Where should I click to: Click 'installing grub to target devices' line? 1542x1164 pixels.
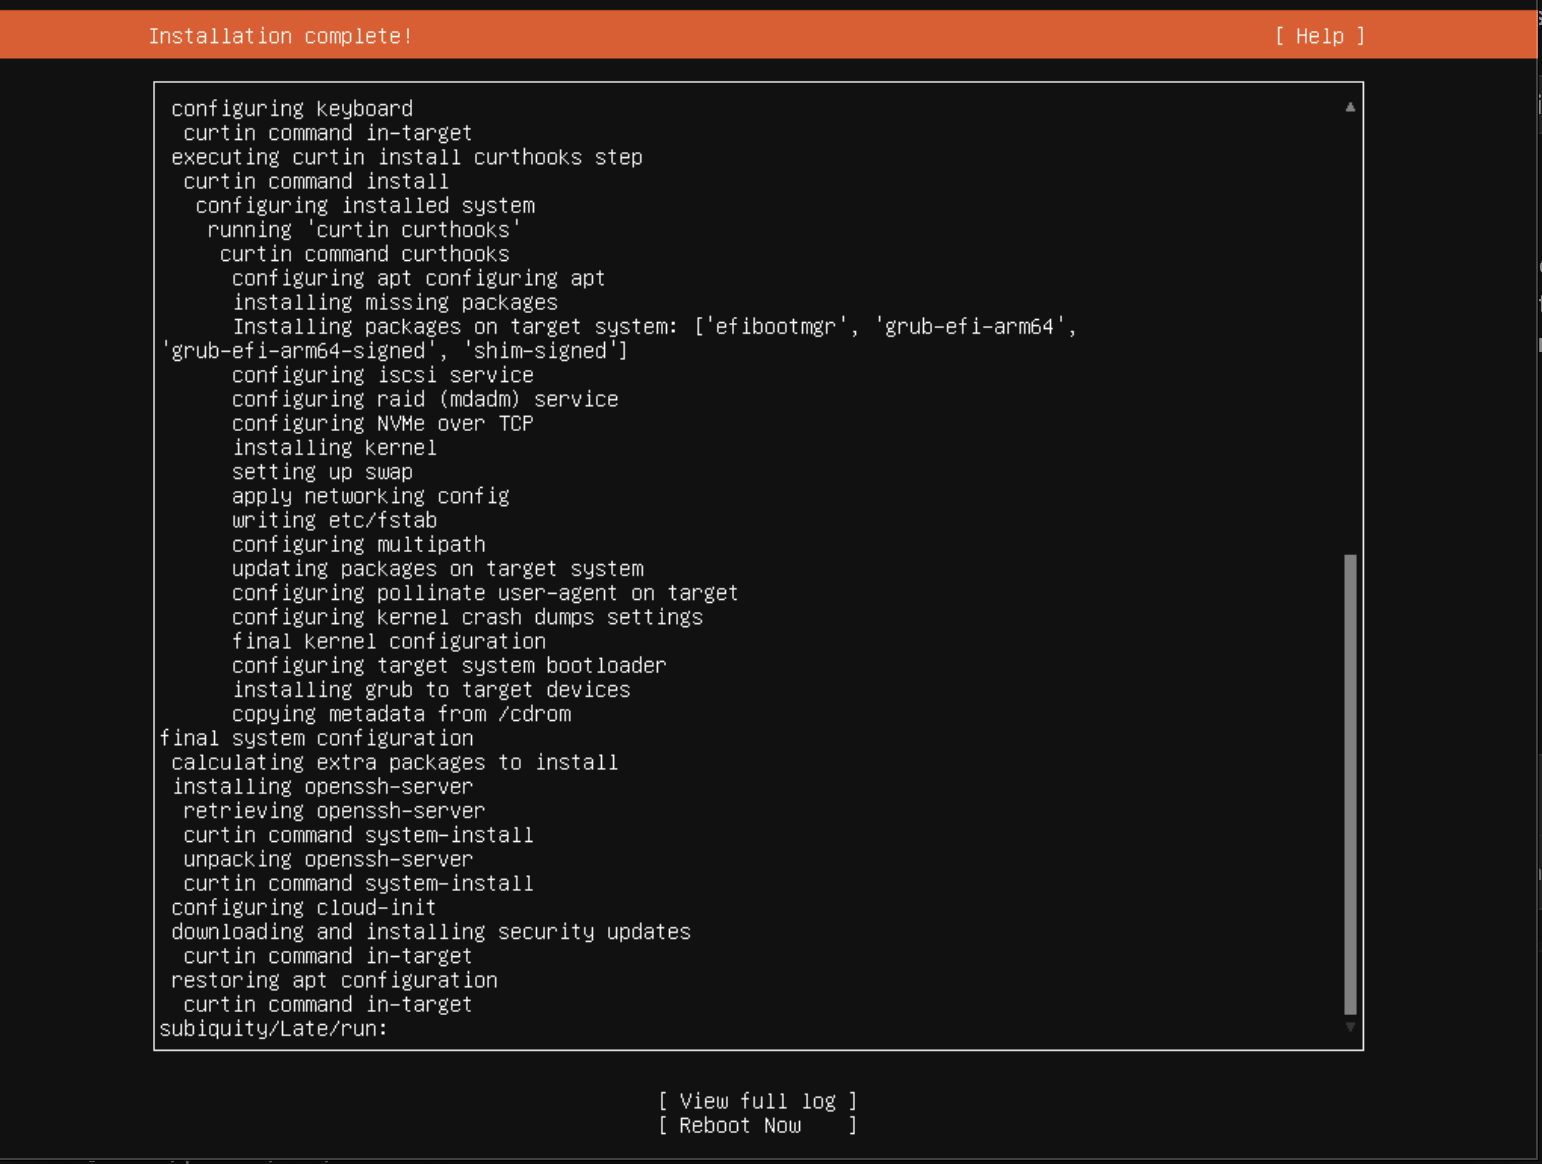[x=431, y=689]
